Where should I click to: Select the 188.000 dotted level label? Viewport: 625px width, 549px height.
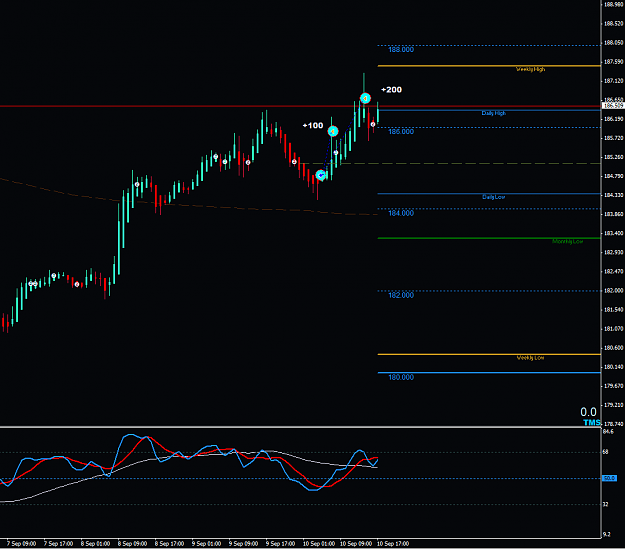click(x=401, y=50)
